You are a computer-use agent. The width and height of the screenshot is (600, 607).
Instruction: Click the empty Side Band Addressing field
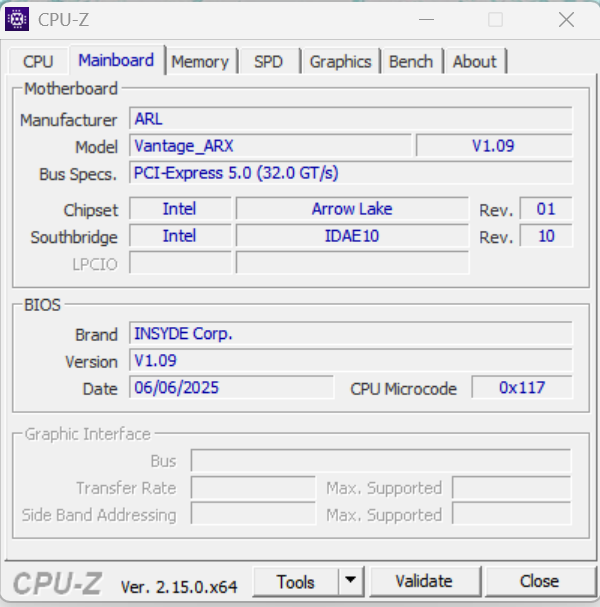[253, 514]
